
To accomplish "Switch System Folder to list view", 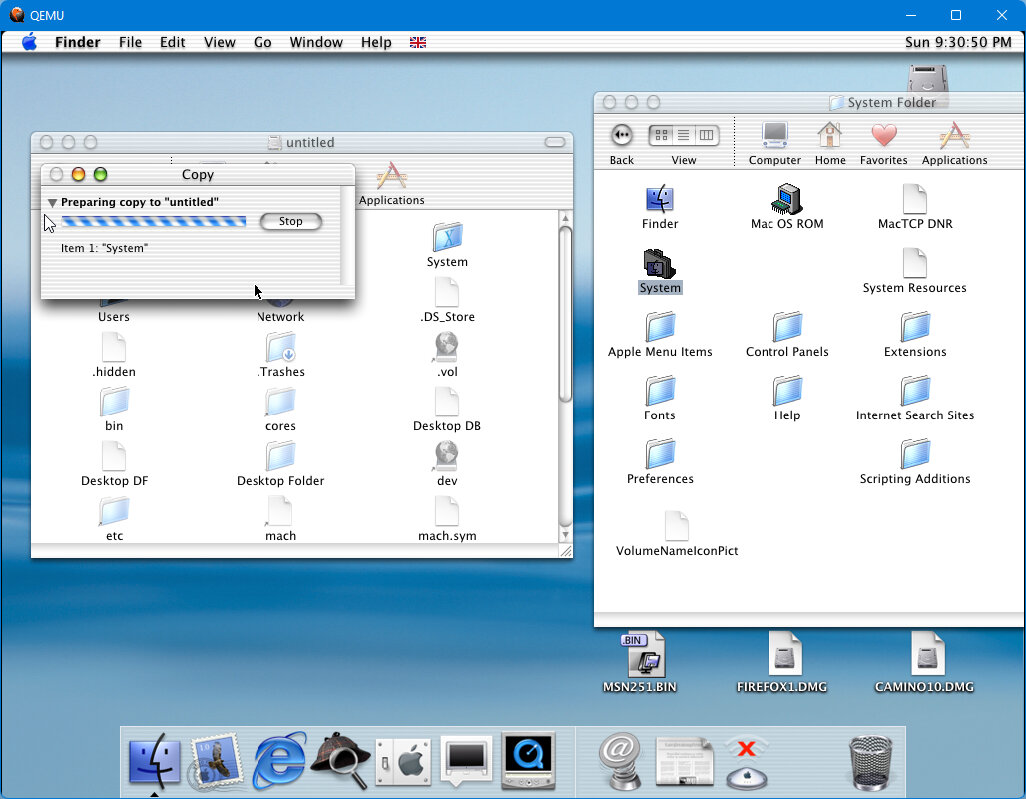I will click(684, 135).
